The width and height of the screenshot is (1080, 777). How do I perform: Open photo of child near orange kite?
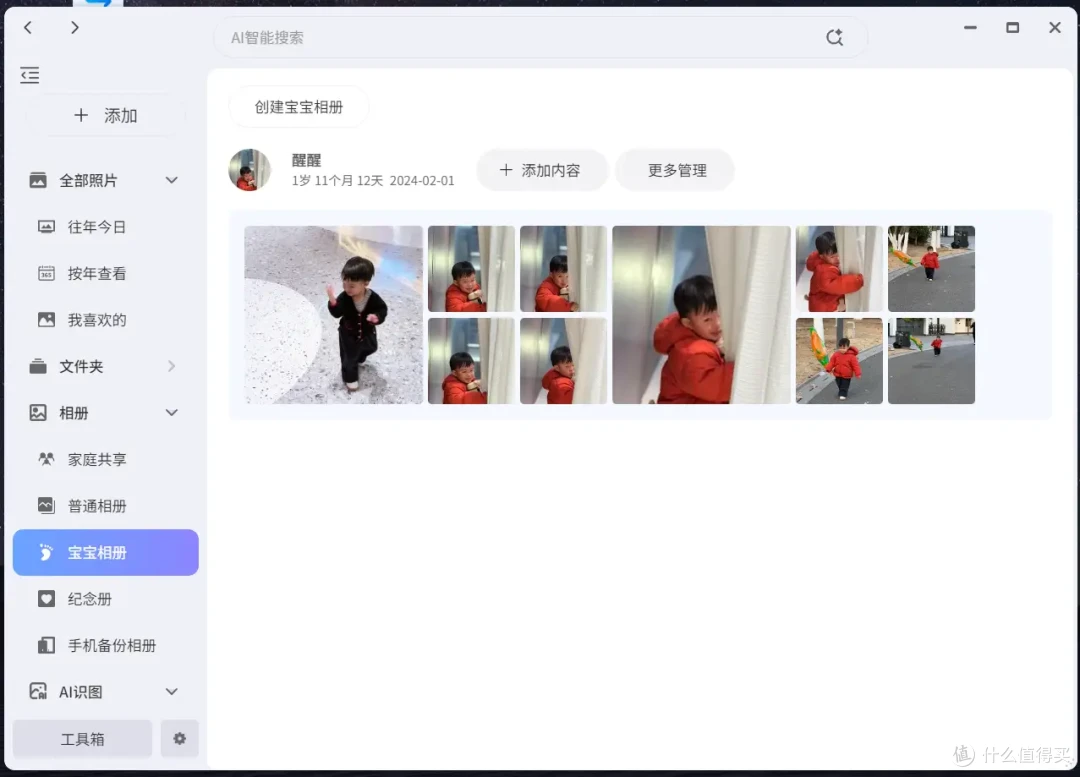point(839,361)
